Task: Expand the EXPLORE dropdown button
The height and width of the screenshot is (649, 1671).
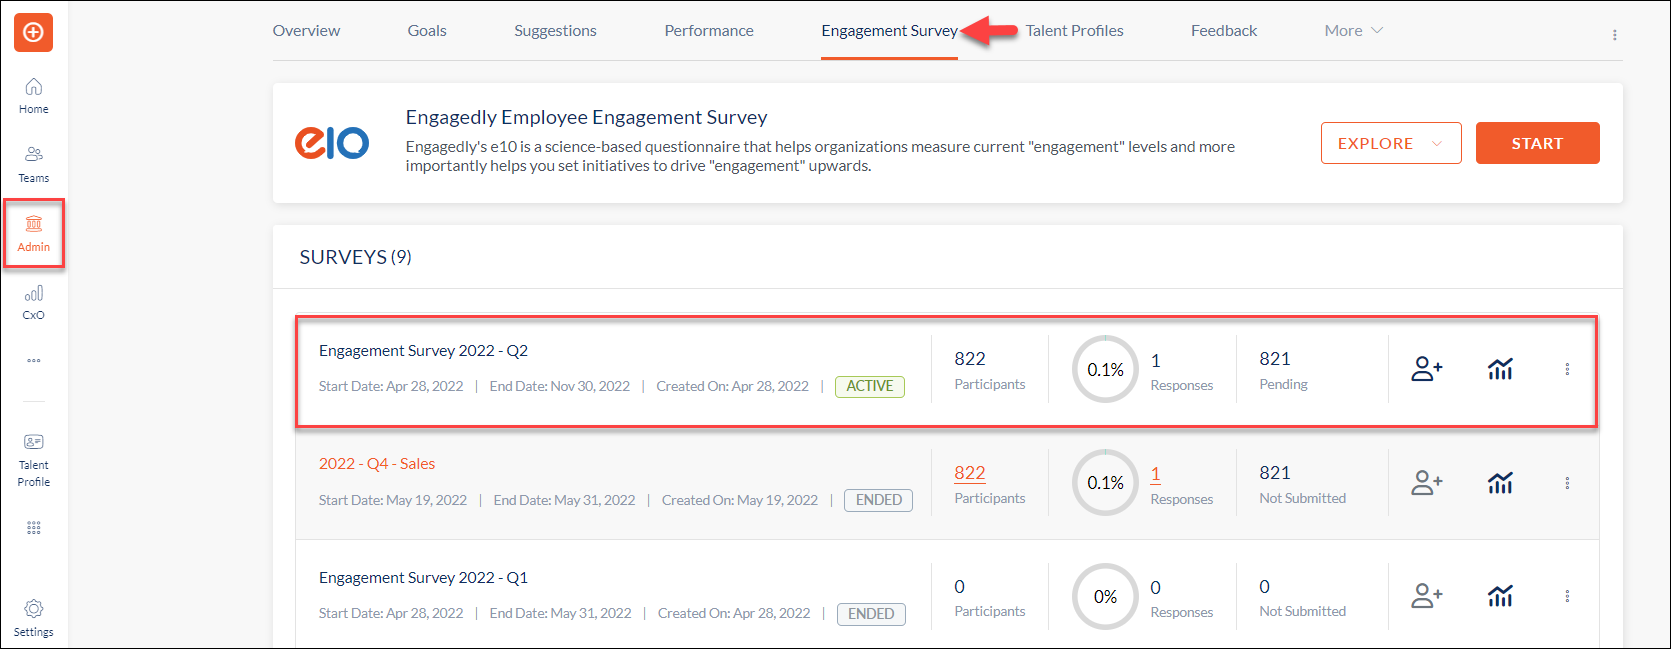Action: click(1391, 143)
